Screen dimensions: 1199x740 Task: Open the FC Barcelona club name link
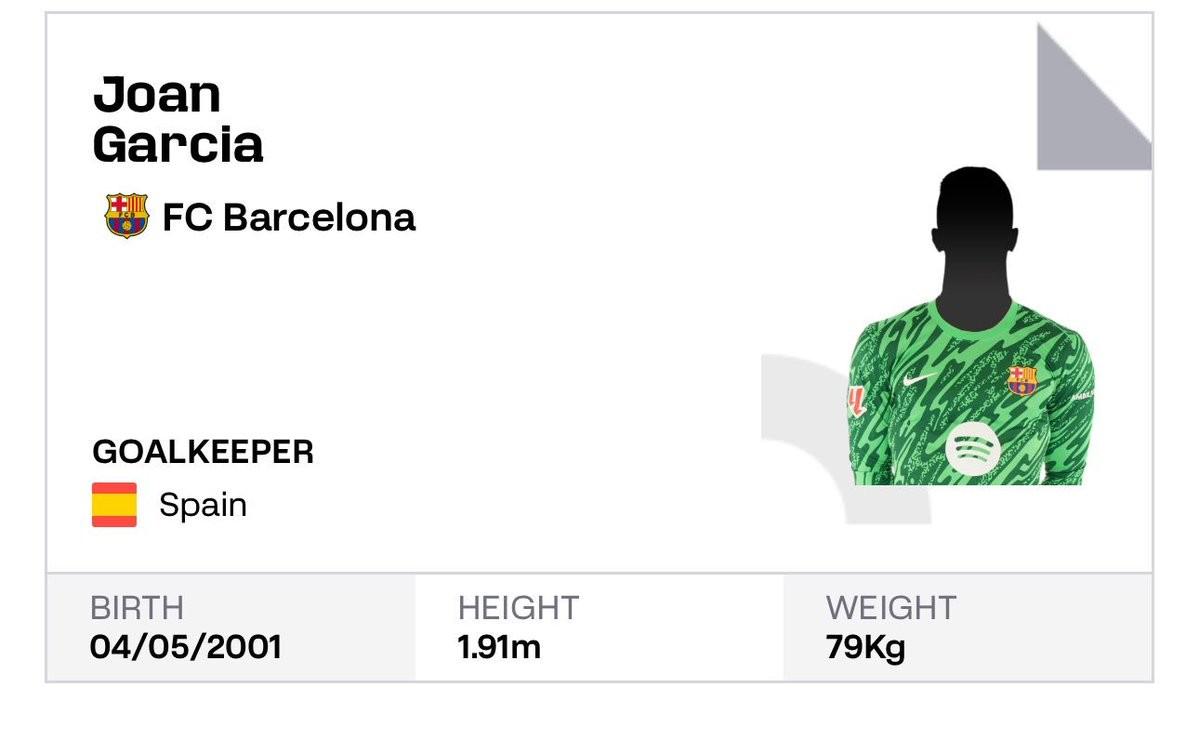(x=288, y=217)
